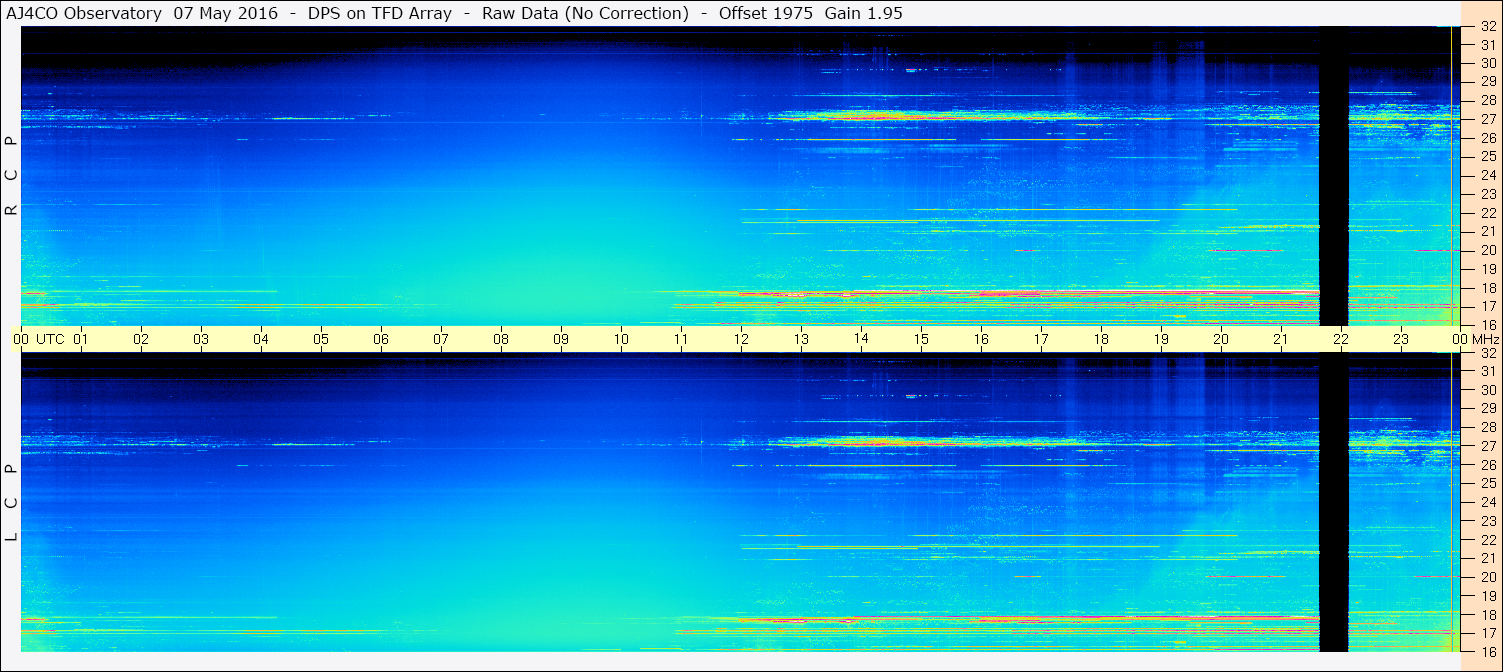Select the 13 hour mark

[801, 339]
